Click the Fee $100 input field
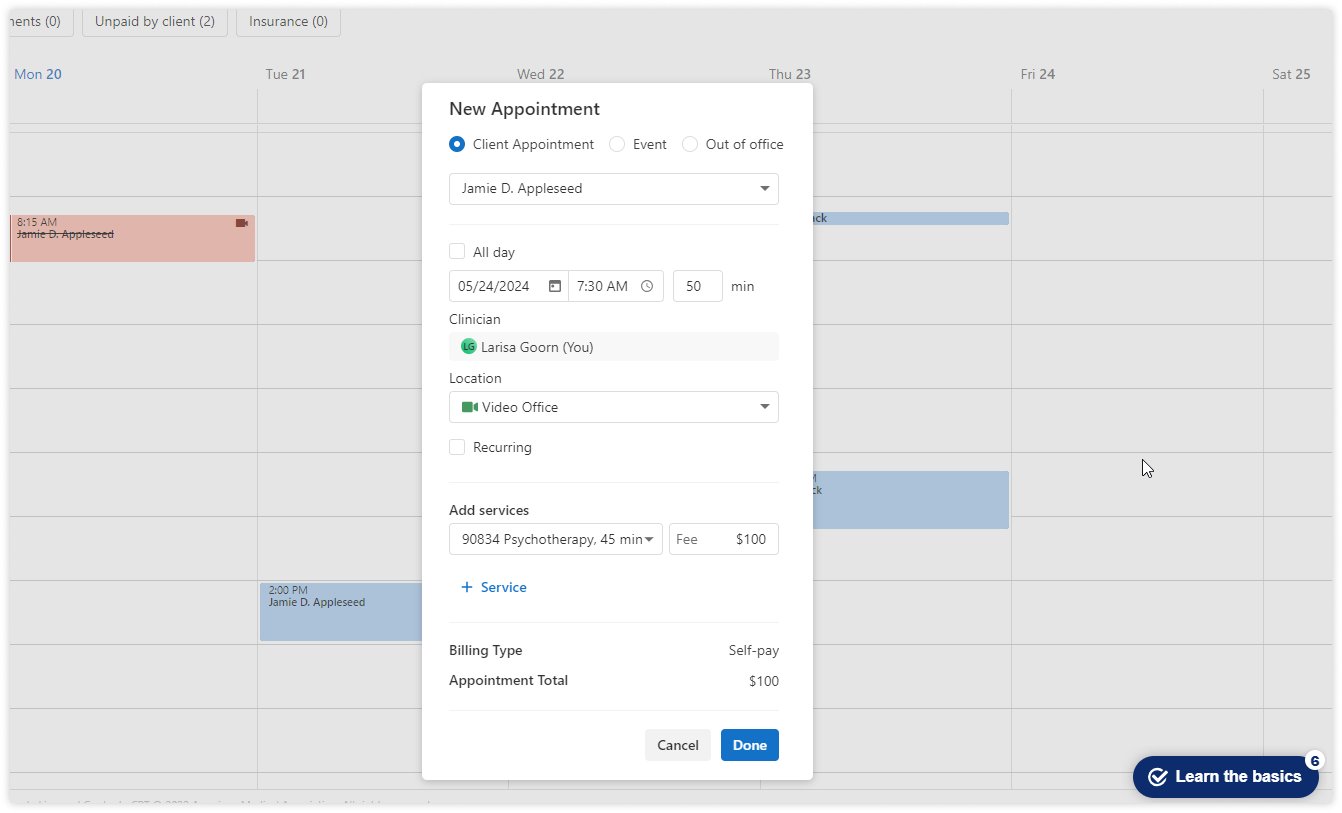 tap(723, 539)
